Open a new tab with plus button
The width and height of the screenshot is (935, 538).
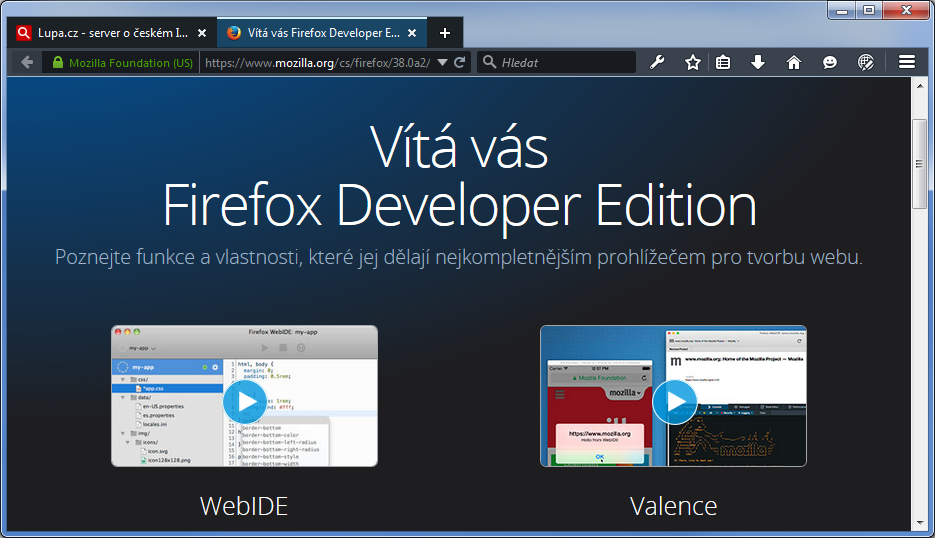[x=445, y=33]
